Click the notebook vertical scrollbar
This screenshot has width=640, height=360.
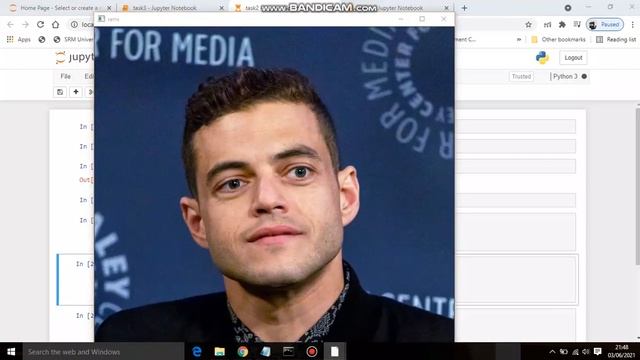(x=637, y=186)
